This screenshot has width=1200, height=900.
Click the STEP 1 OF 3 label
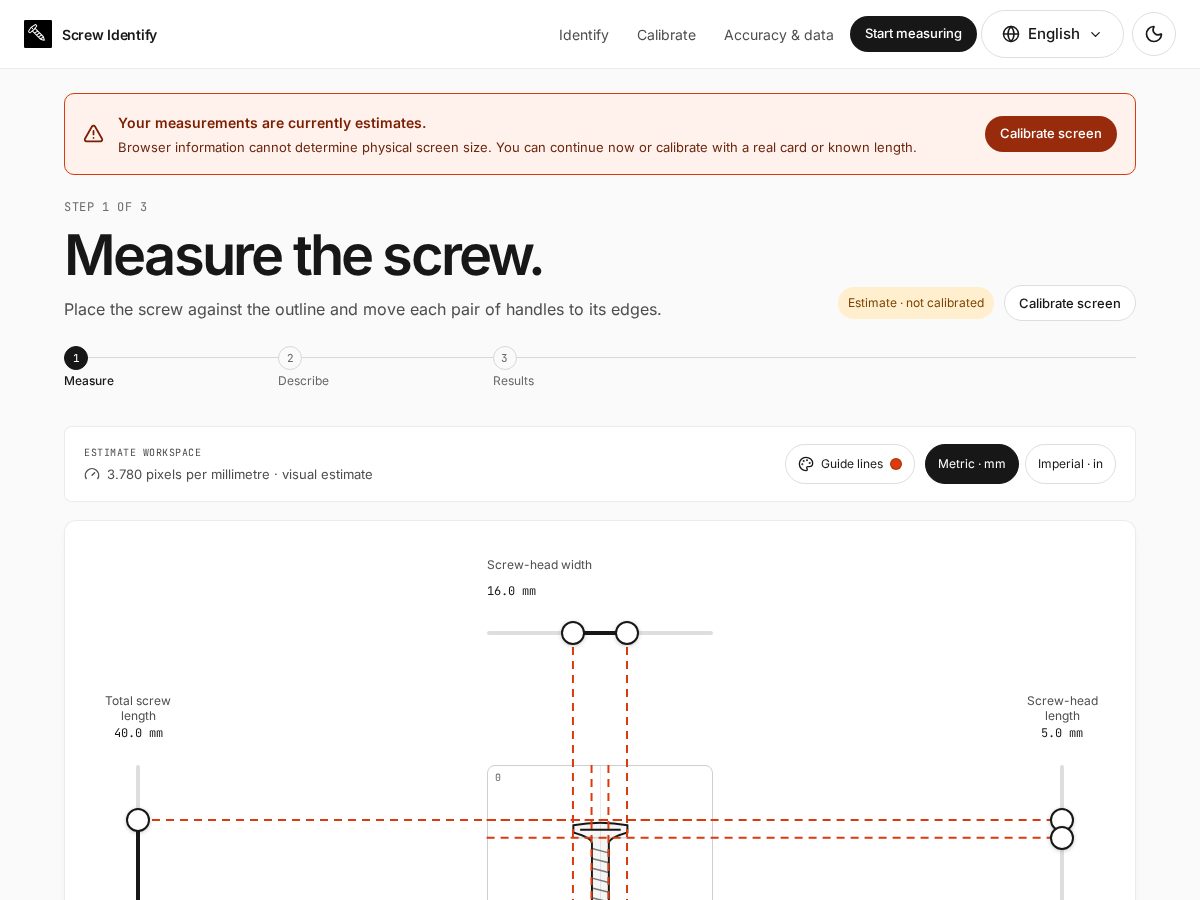(106, 207)
